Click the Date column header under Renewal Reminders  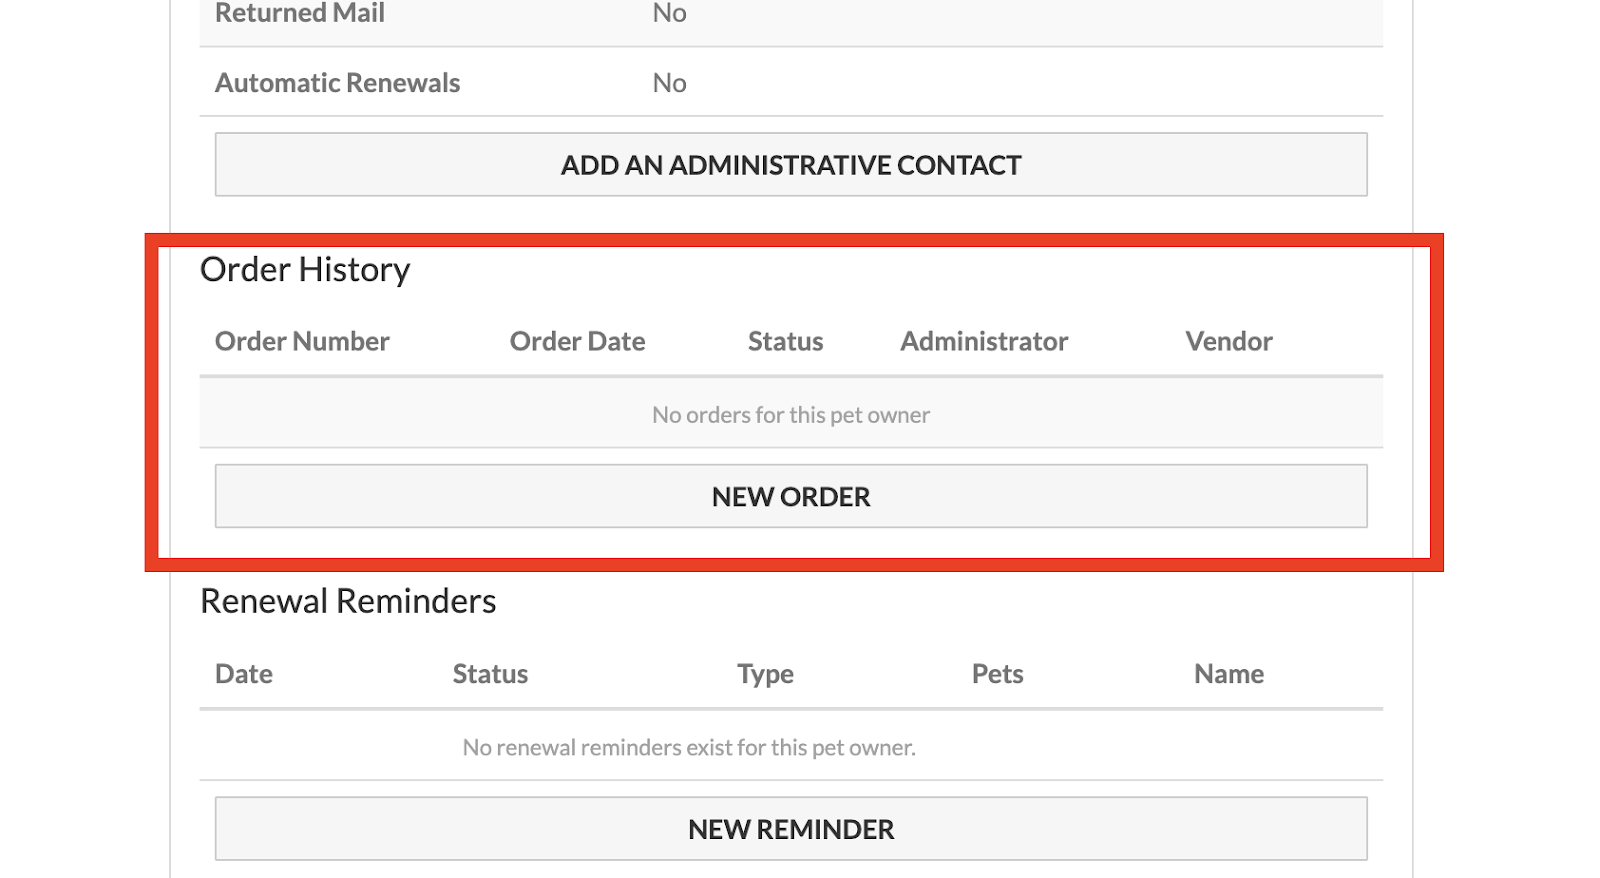point(243,673)
